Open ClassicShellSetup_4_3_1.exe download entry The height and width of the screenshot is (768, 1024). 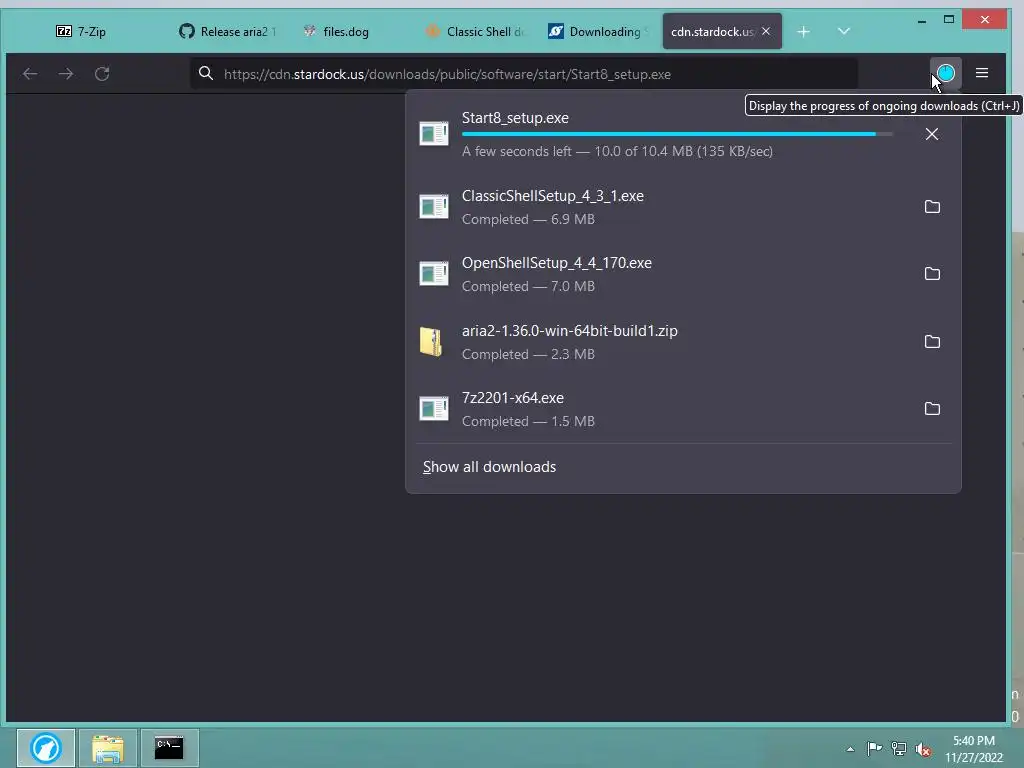661,207
